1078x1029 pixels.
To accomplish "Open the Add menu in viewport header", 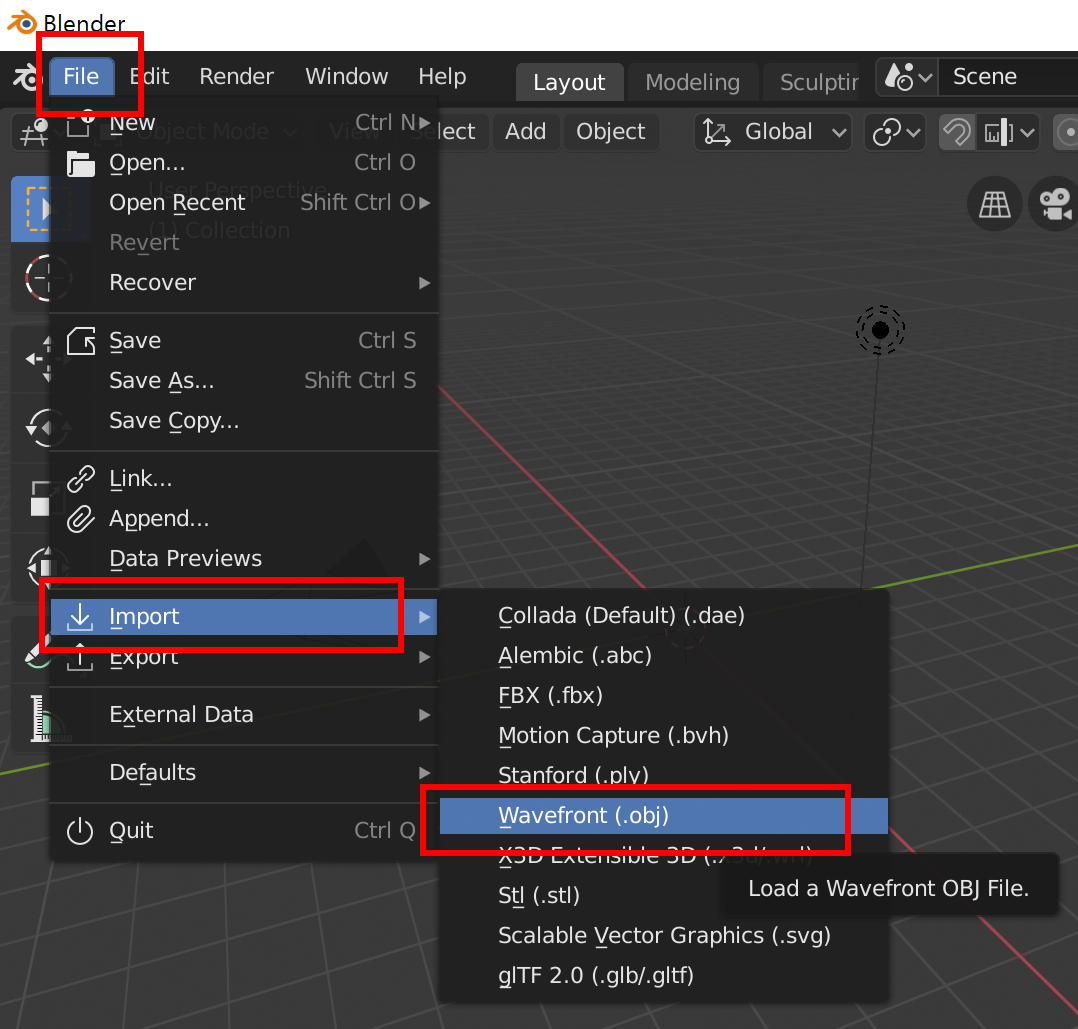I will pos(525,131).
